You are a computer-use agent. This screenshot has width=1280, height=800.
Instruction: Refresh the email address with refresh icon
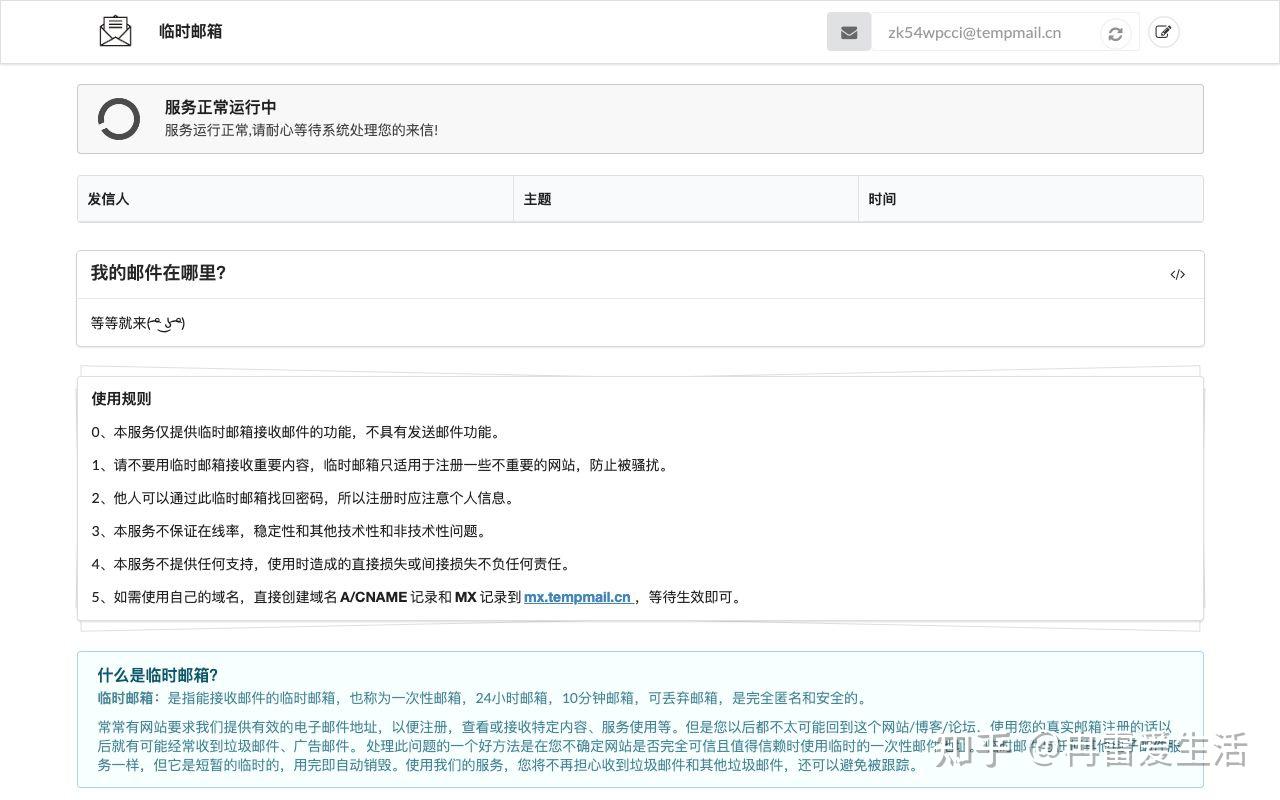click(x=1115, y=33)
